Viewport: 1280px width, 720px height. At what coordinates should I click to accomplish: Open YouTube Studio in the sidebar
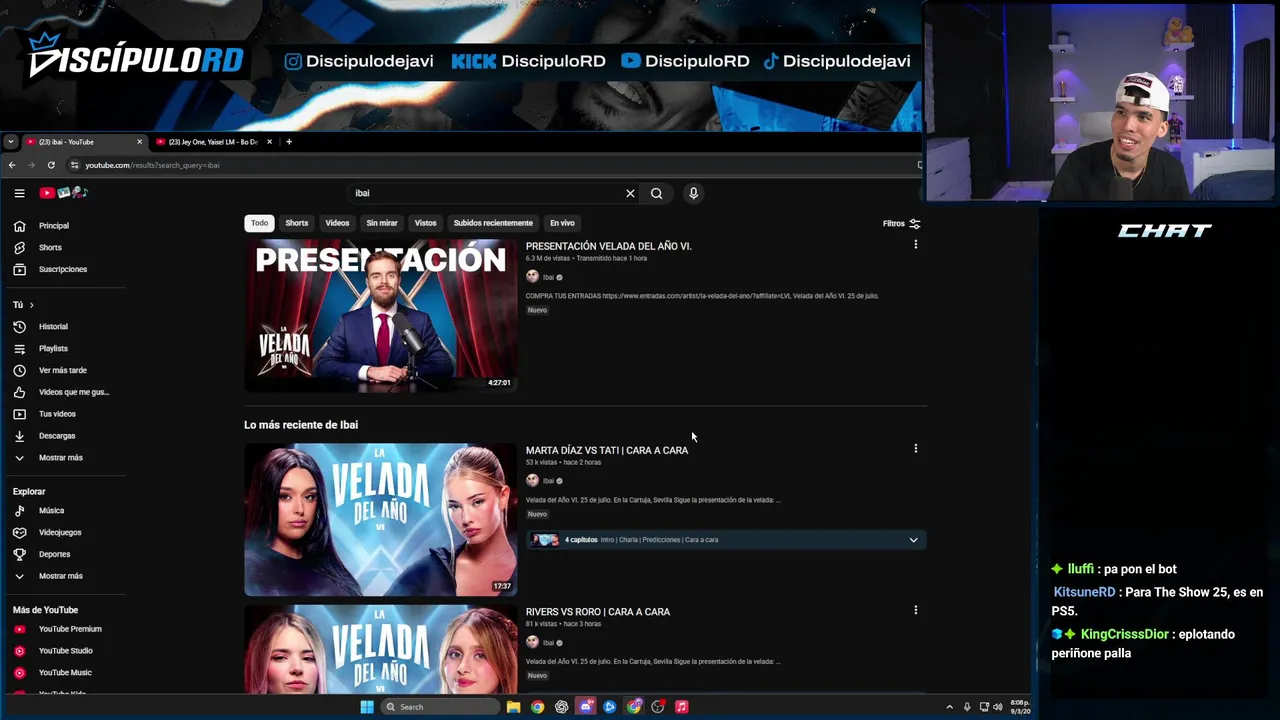coord(65,651)
